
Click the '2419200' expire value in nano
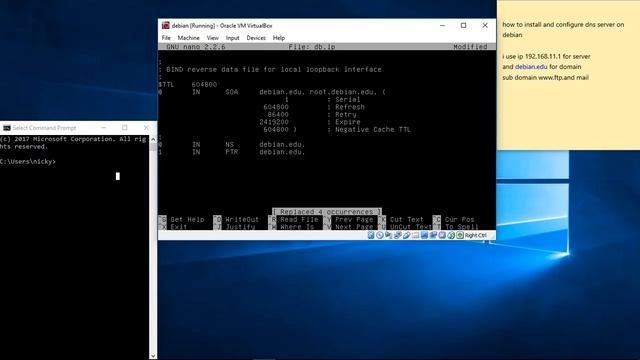click(274, 122)
